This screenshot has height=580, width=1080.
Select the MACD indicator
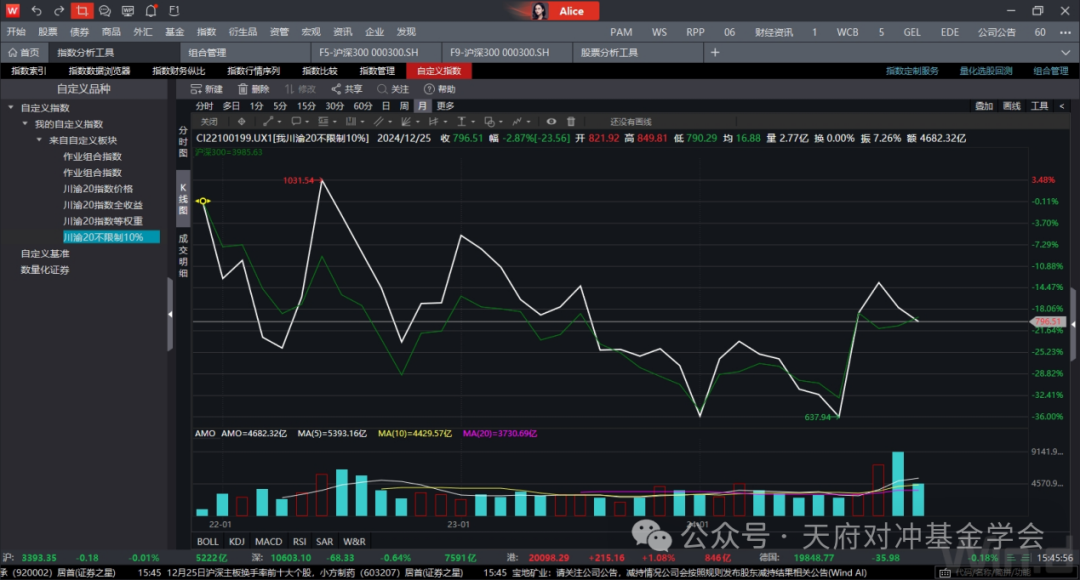pyautogui.click(x=268, y=541)
